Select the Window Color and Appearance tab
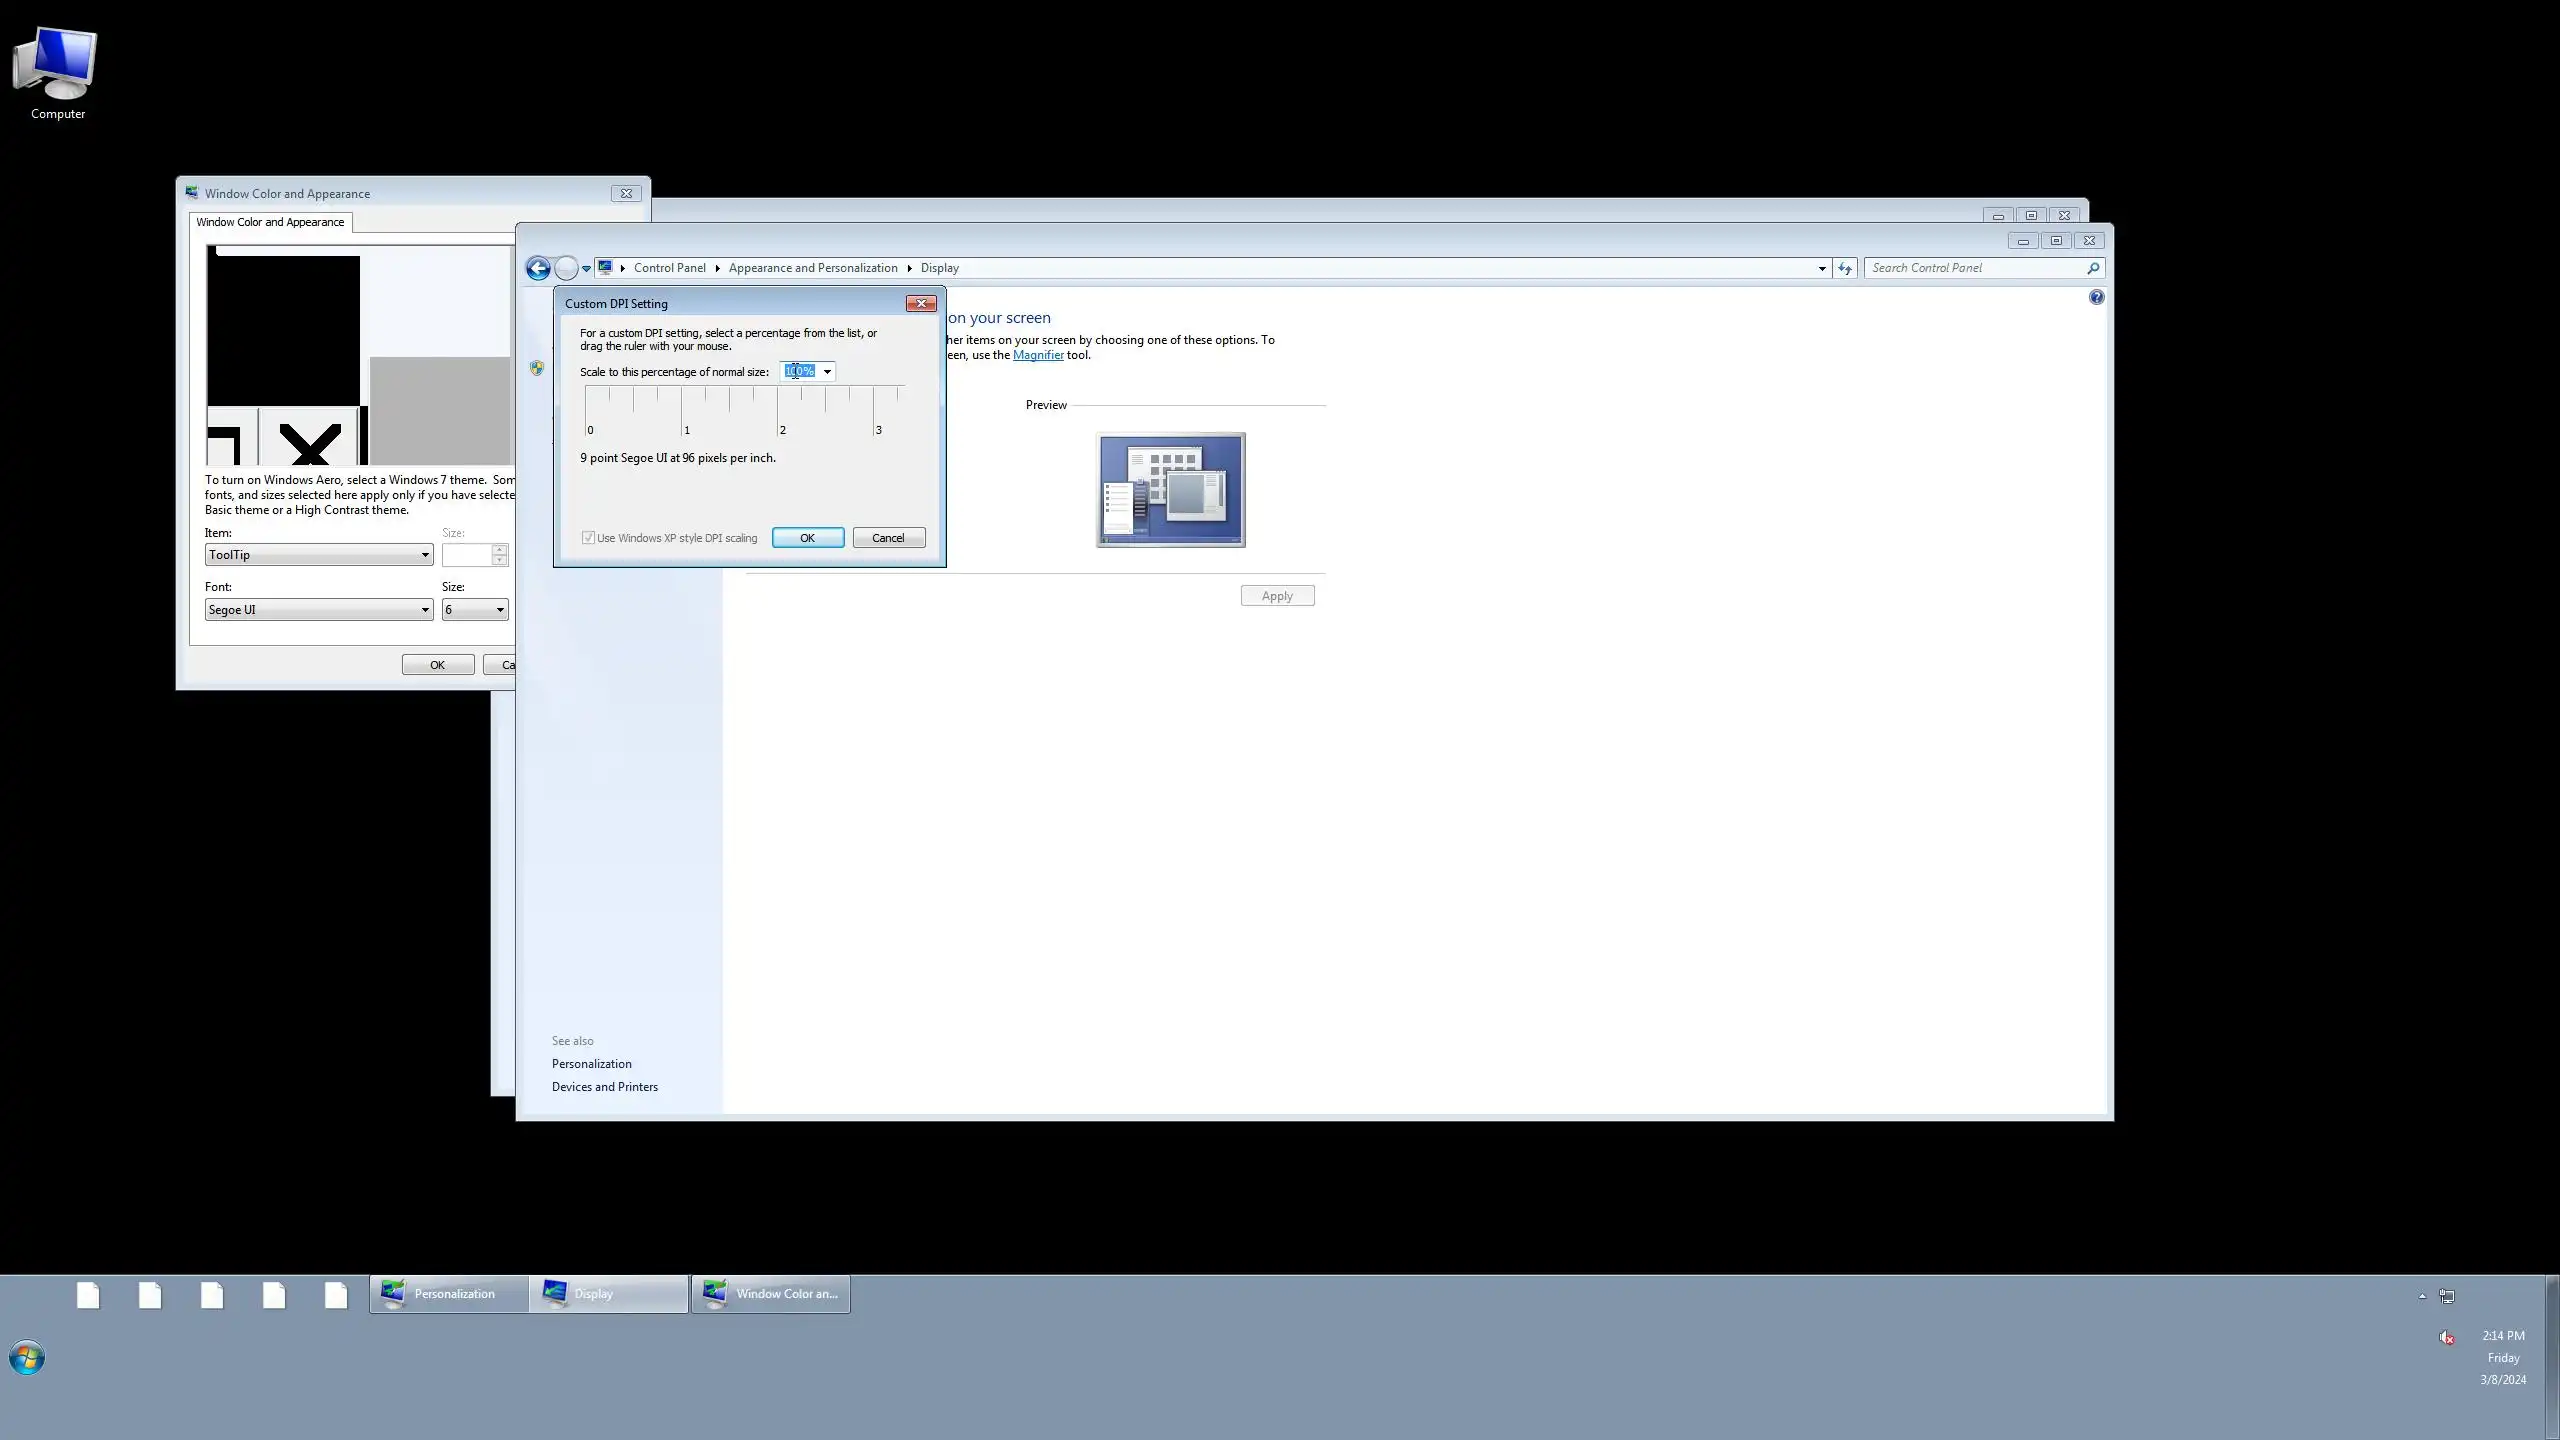The image size is (2560, 1440). coord(270,222)
